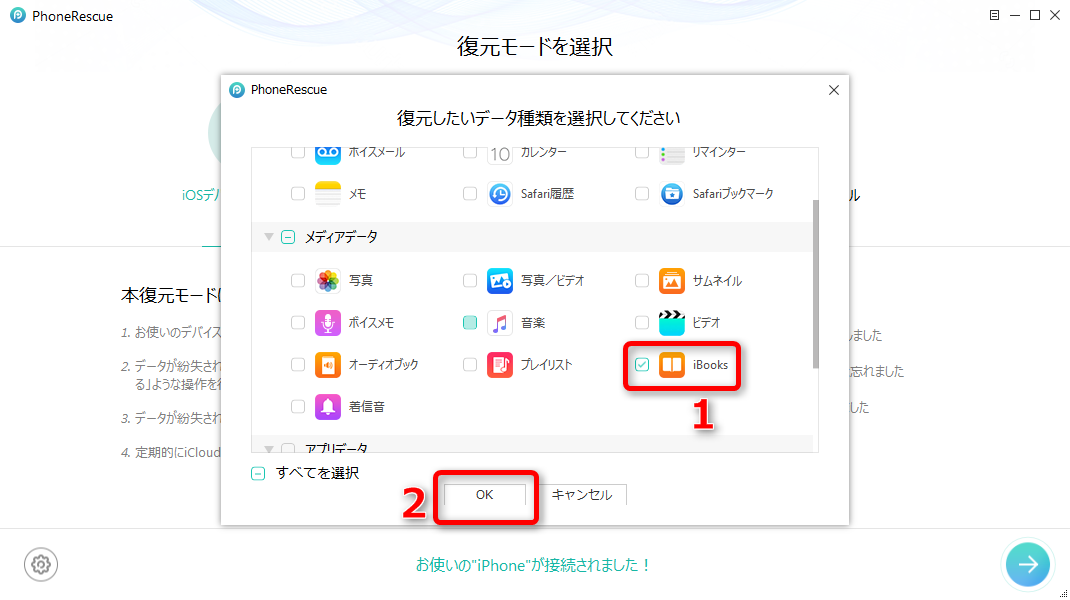Screen dimensions: 1070x600
Task: Click the iBooks book icon
Action: [x=671, y=365]
